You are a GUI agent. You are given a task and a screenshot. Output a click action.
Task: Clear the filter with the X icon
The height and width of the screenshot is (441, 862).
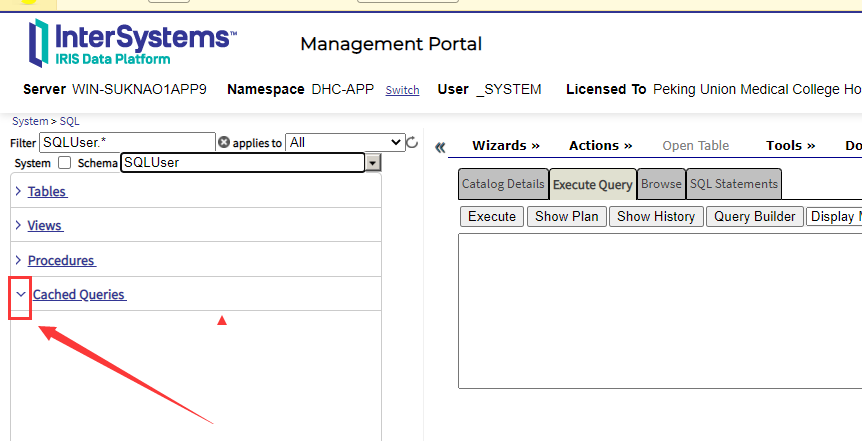tap(224, 142)
